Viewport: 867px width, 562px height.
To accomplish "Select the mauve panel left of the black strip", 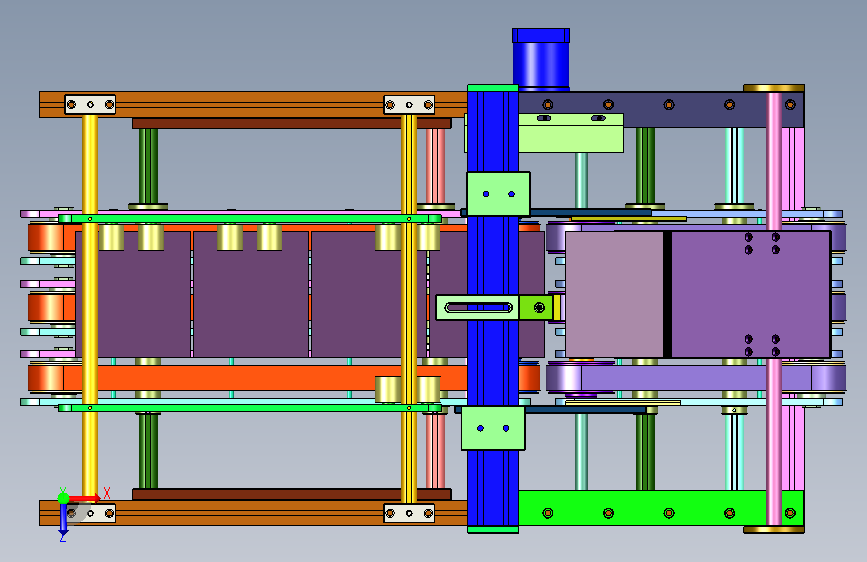I will [x=614, y=294].
